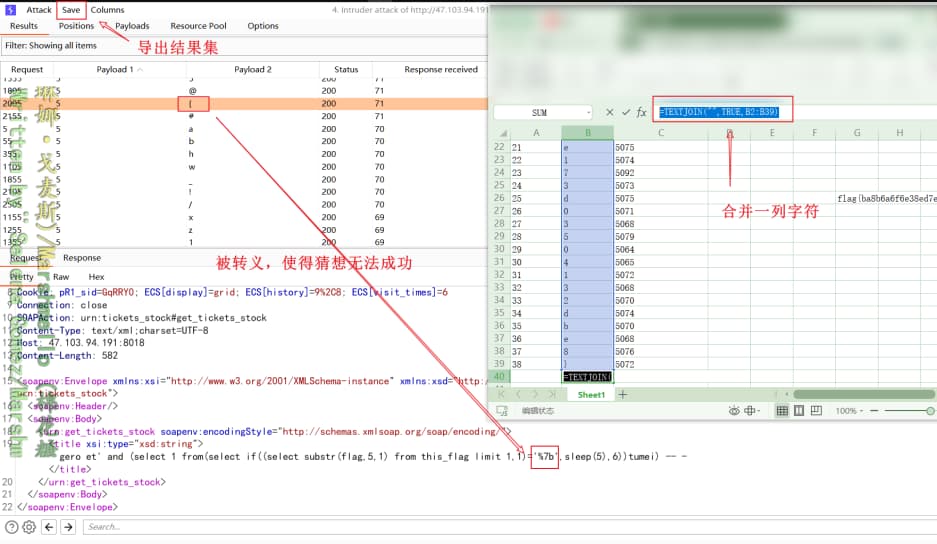Click the eye-protection mode icon
Screen dimensions: 937x544
[x=734, y=411]
